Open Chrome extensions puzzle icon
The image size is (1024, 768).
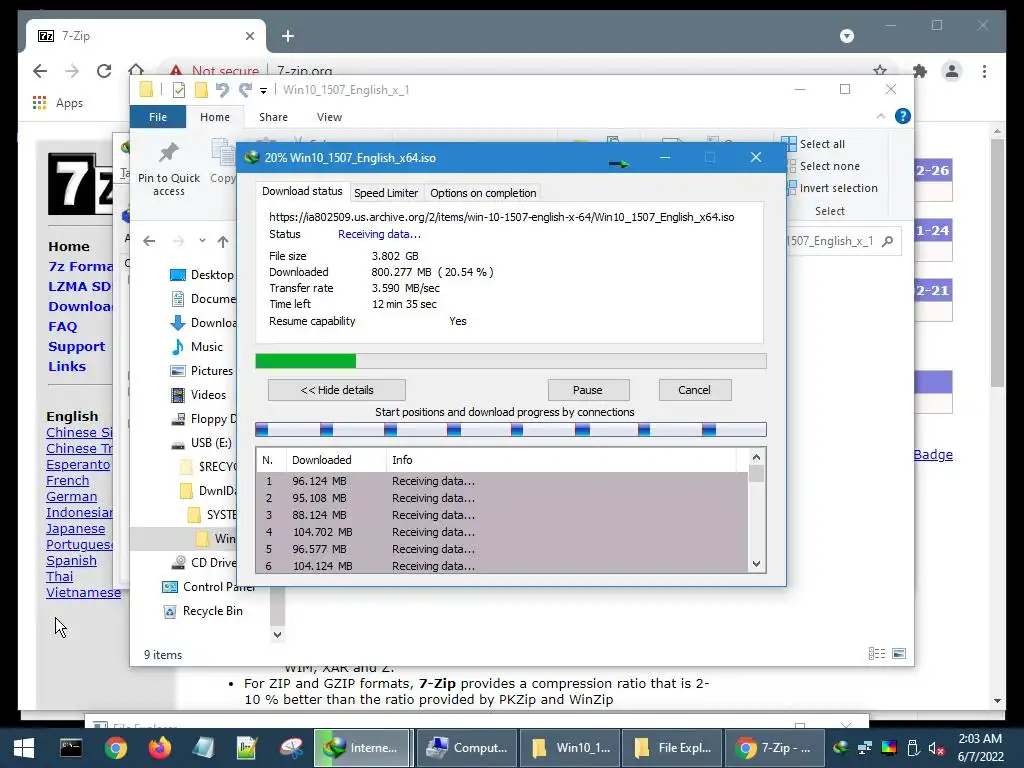click(x=920, y=71)
